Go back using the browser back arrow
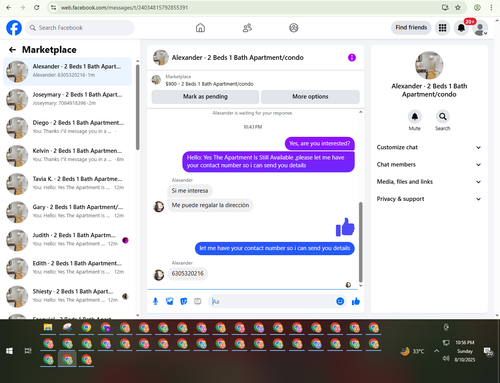This screenshot has height=383, width=500. coord(9,7)
